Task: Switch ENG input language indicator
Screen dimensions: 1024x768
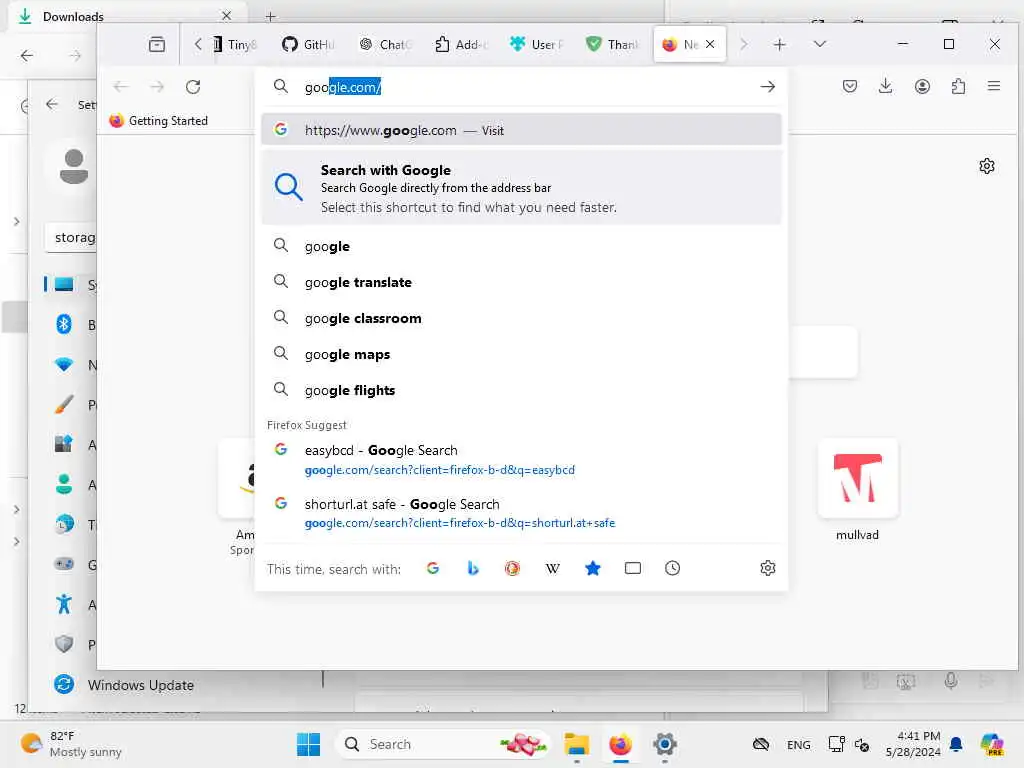Action: (798, 744)
